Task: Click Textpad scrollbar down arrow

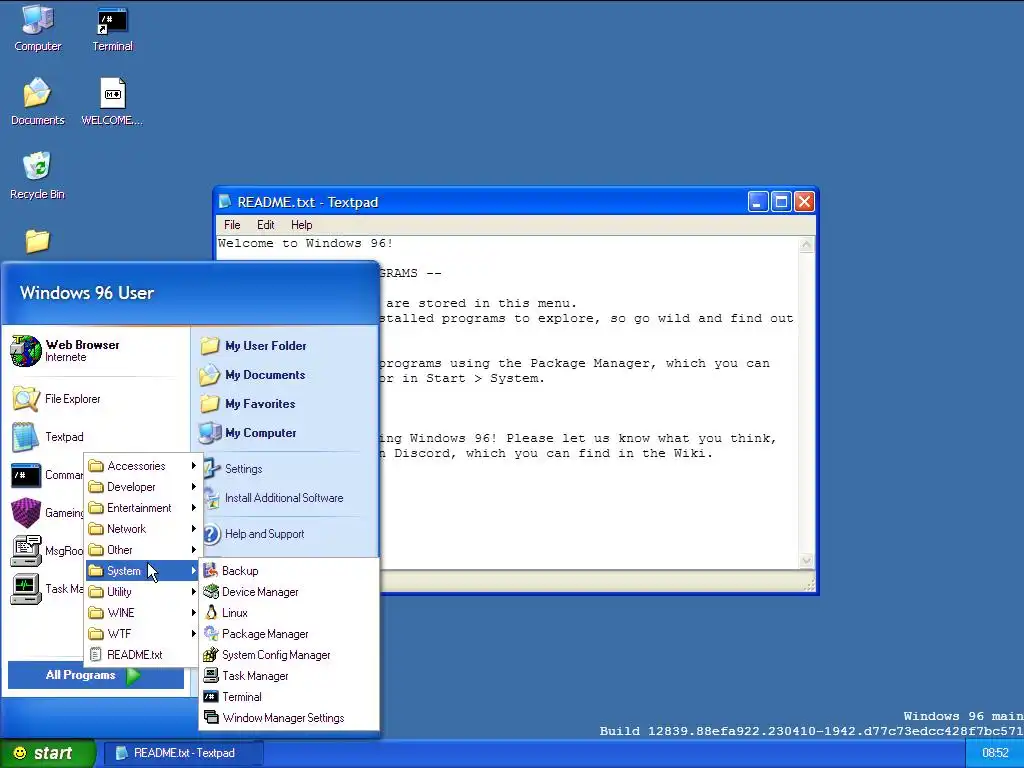Action: click(x=807, y=560)
